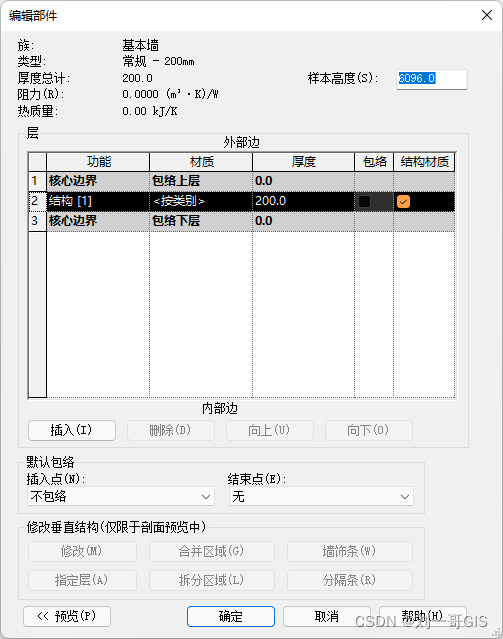Open the 结束点 dropdown showing 无

point(321,496)
